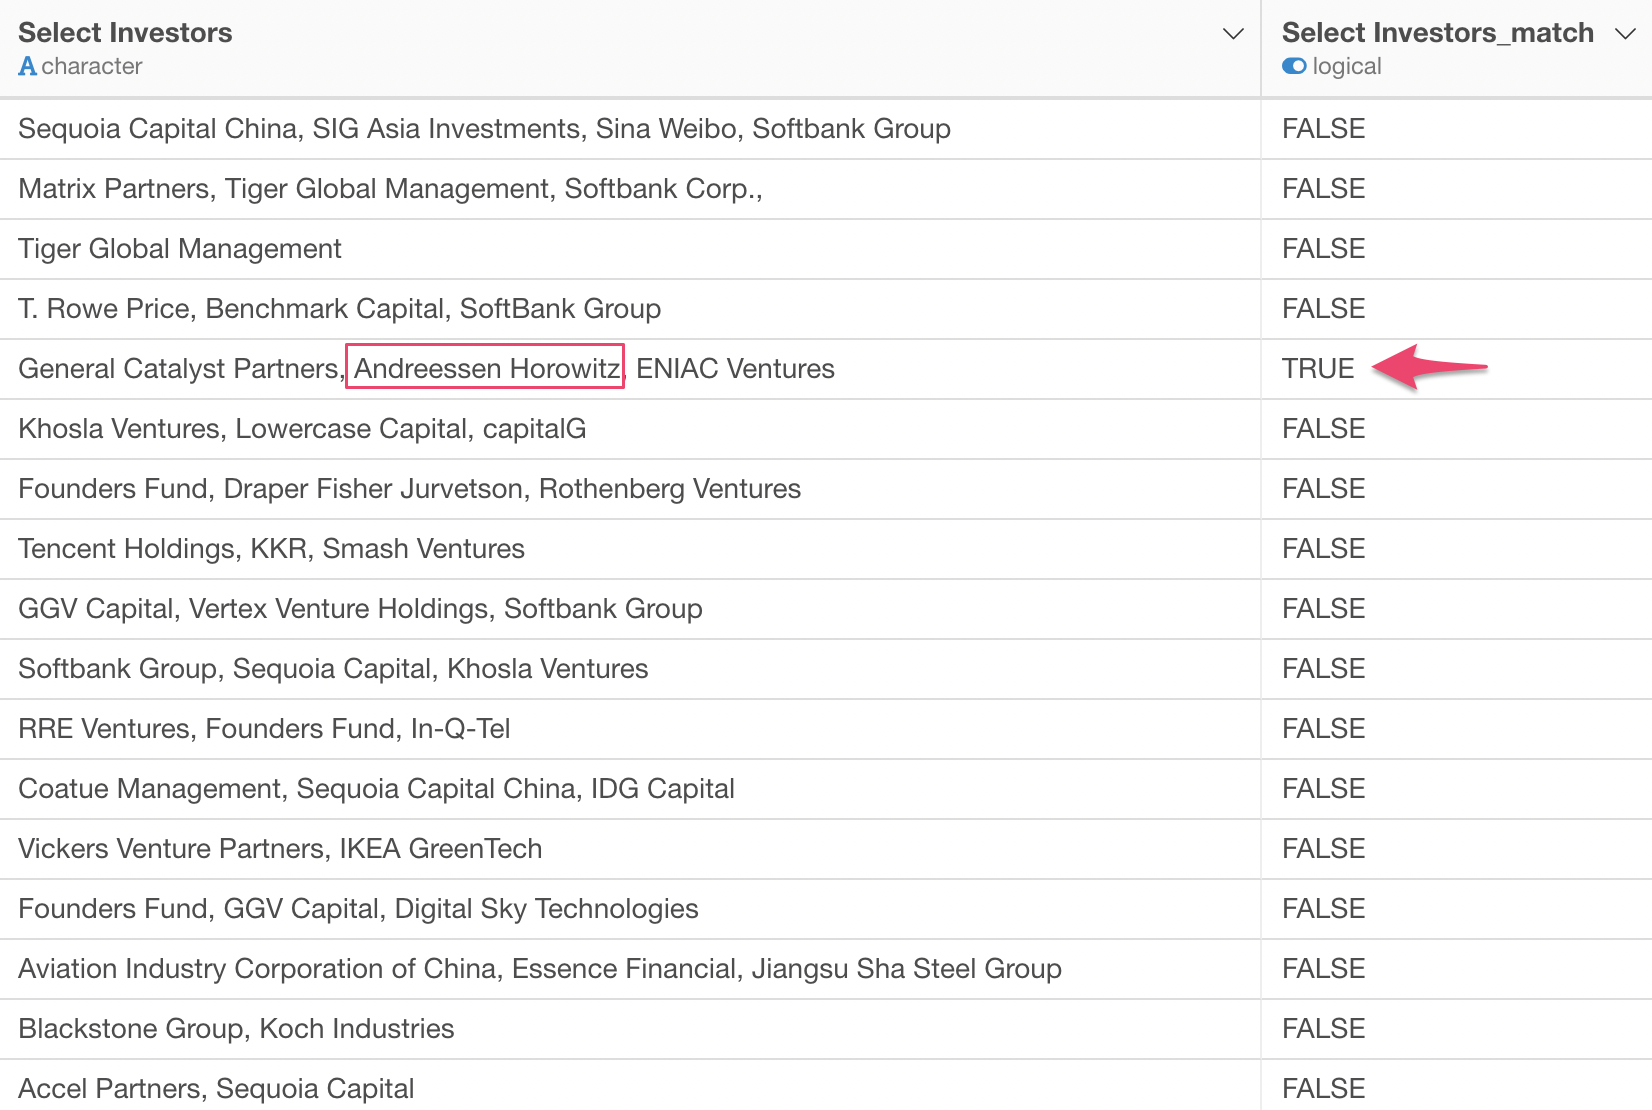This screenshot has width=1652, height=1110.
Task: Select the Matrix Partners, Tiger Global Management cell
Action: coord(630,189)
